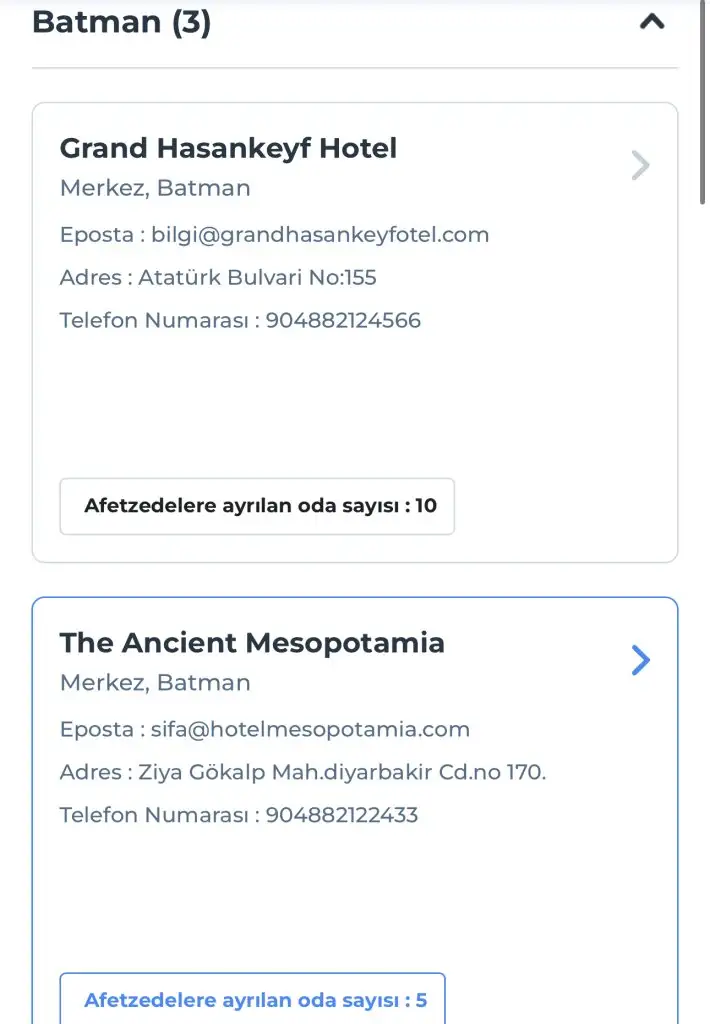Click the Atatürk Bulvari No:155 address
This screenshot has height=1024, width=710.
257,277
